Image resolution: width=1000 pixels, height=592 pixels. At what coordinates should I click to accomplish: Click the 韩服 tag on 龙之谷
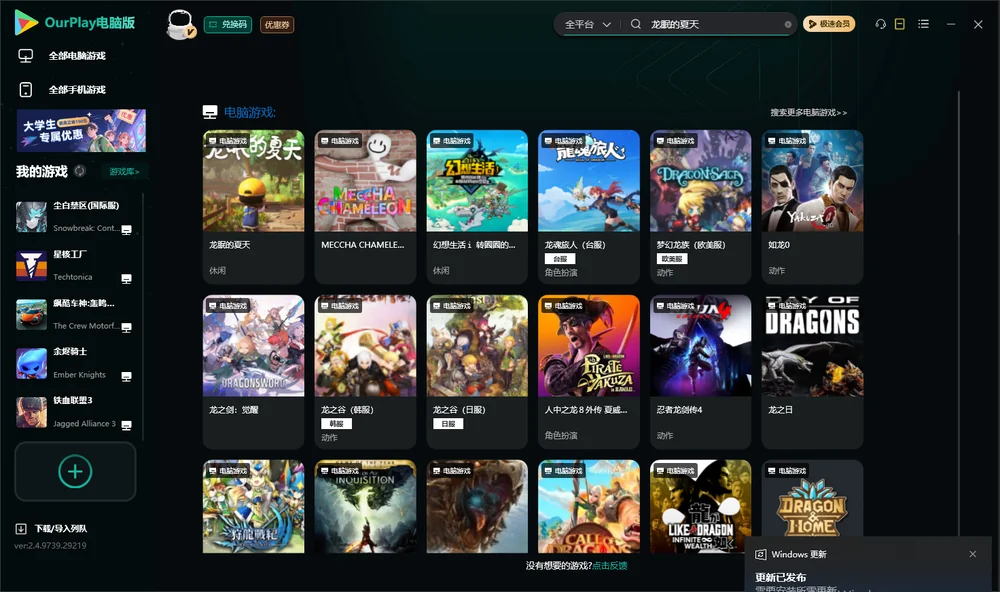[x=336, y=424]
